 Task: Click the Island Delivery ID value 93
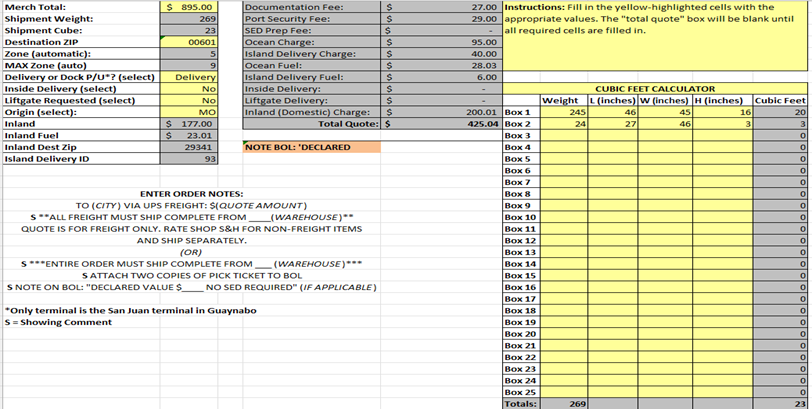tap(189, 159)
